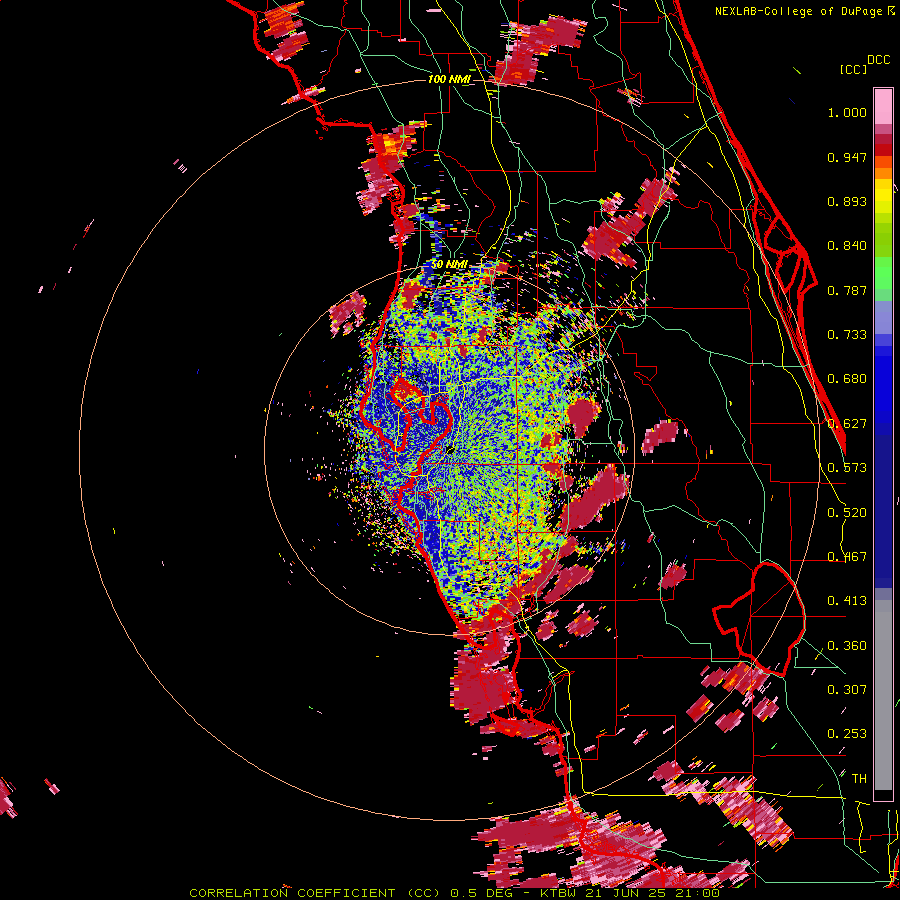Click the 0.733 scale value

[847, 335]
